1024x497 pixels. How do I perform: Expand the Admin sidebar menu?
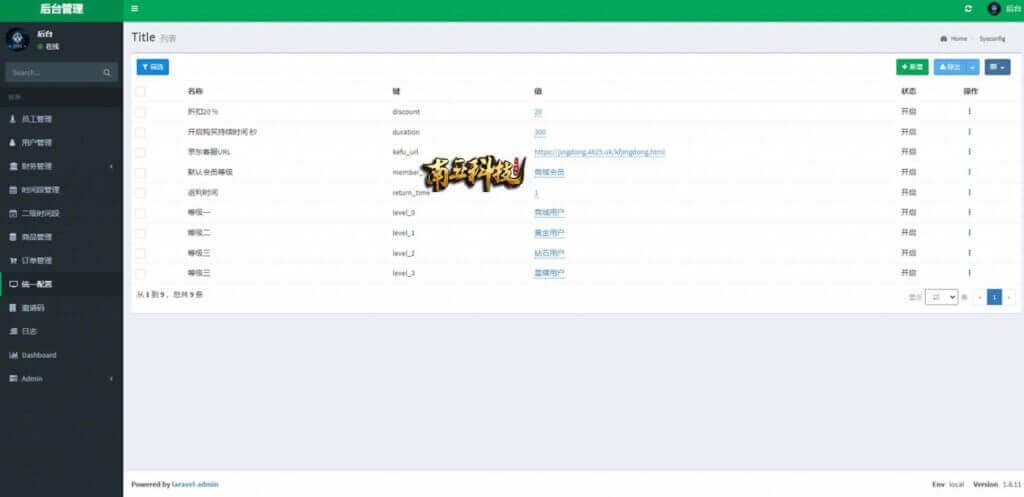point(61,379)
